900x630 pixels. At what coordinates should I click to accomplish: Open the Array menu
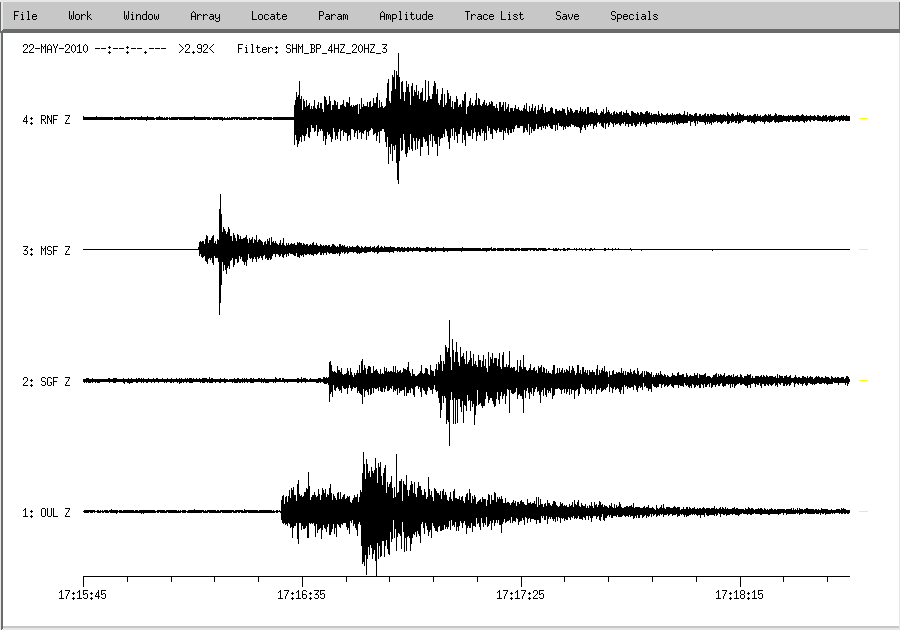coord(205,16)
